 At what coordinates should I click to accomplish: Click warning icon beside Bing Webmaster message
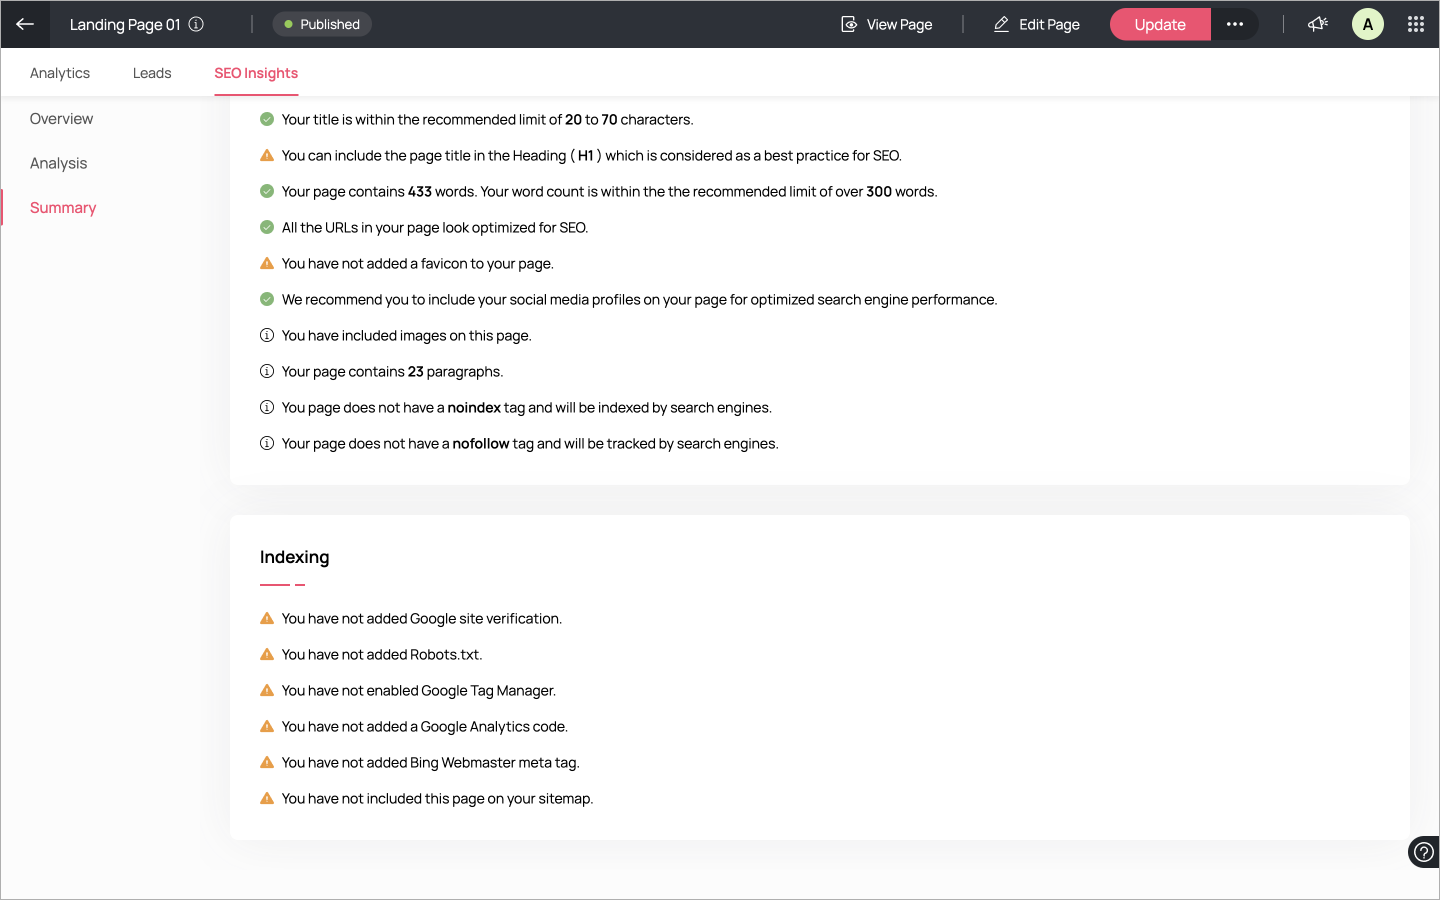267,762
